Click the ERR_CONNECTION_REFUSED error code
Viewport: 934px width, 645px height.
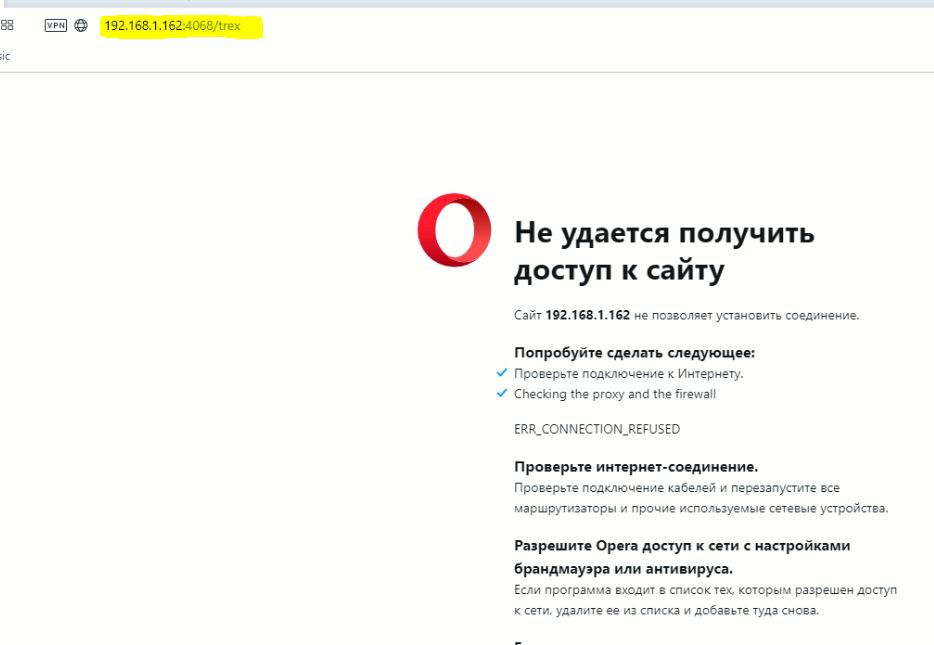point(597,429)
